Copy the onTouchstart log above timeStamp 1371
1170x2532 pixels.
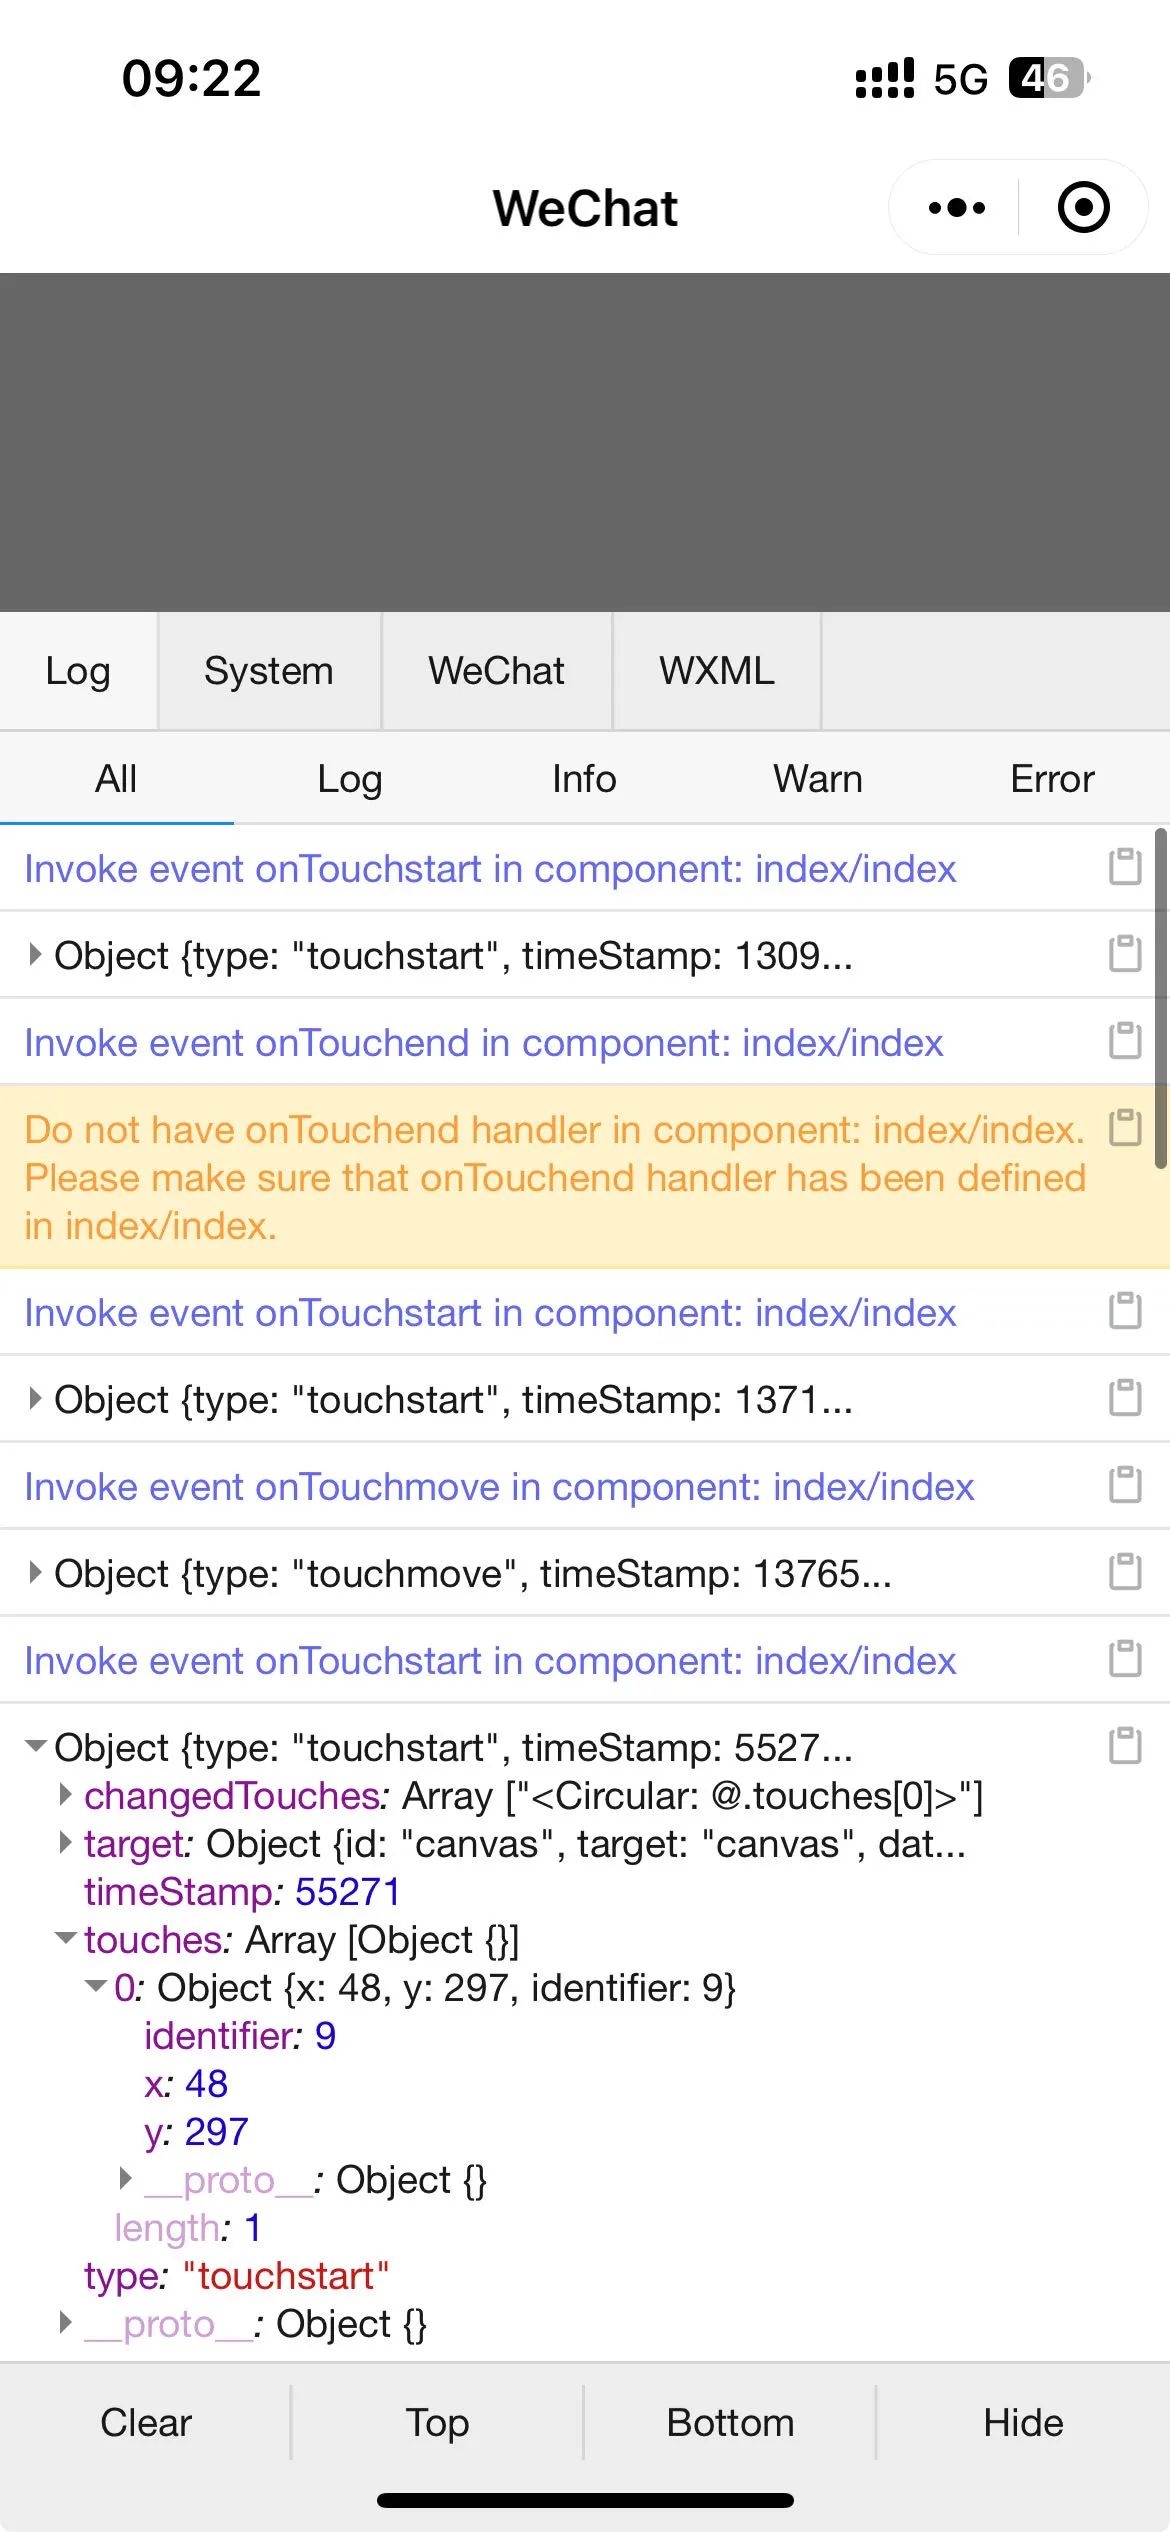(x=1125, y=1311)
